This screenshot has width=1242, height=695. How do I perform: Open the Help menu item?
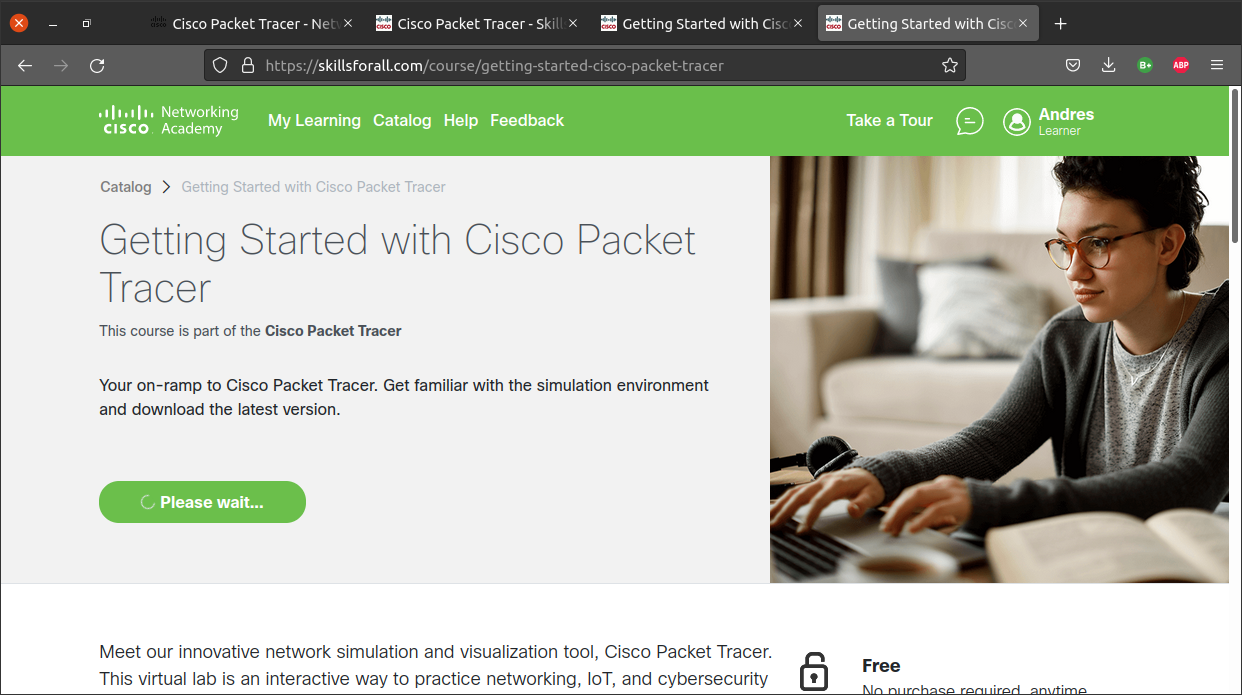[x=460, y=121]
